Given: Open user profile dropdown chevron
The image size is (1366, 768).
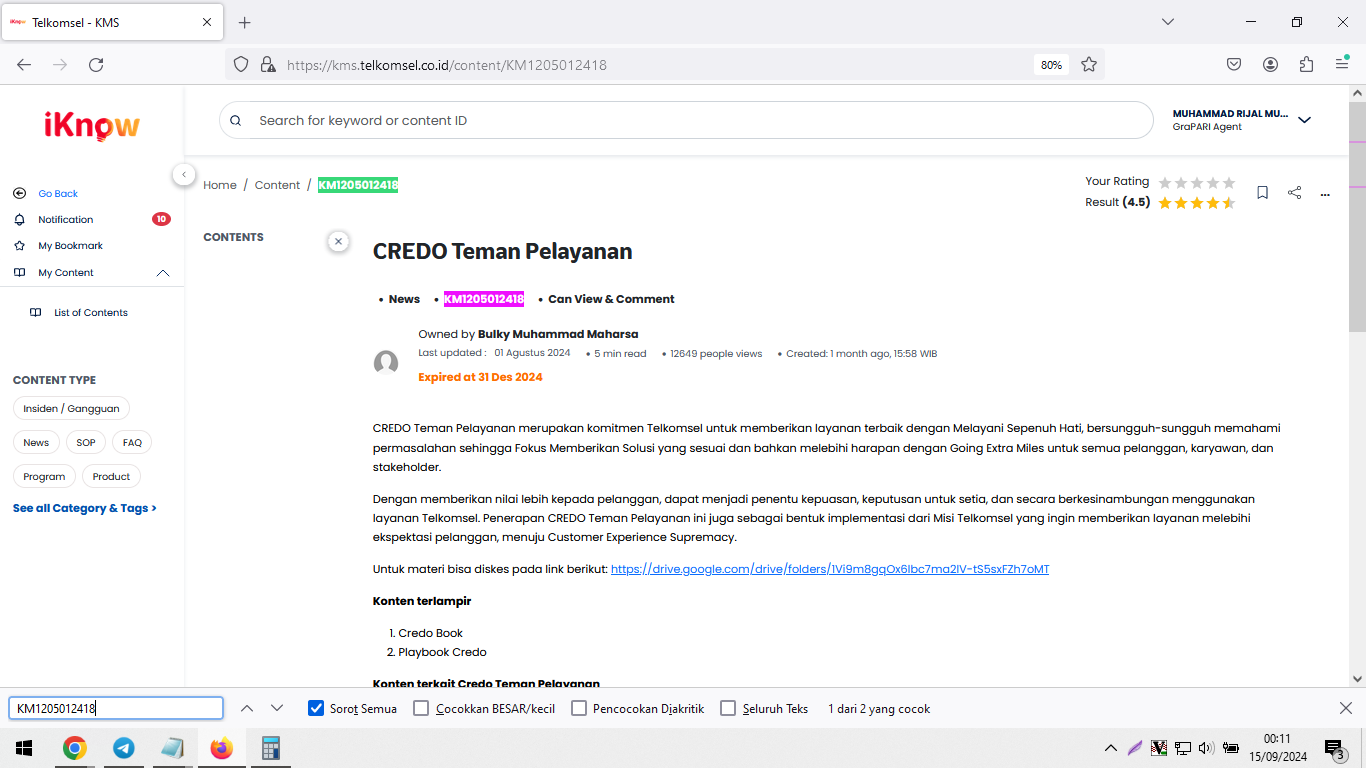Looking at the screenshot, I should click(x=1304, y=120).
